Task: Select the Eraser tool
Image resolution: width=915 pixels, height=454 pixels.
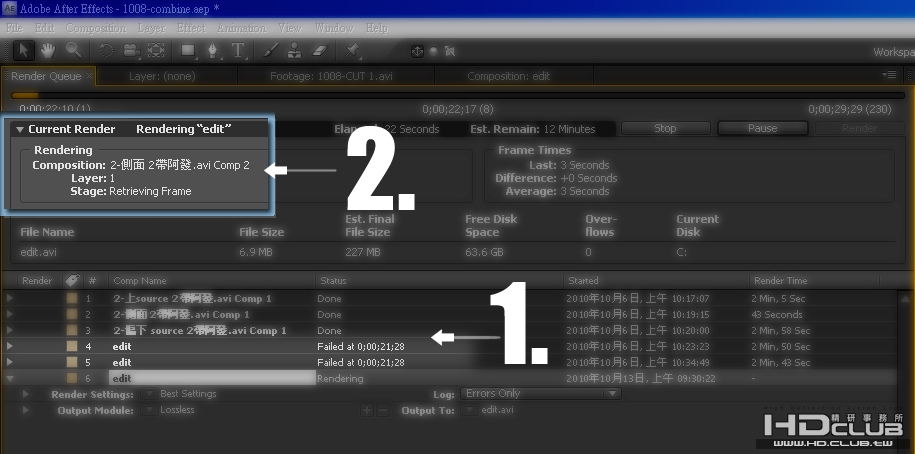Action: coord(320,51)
